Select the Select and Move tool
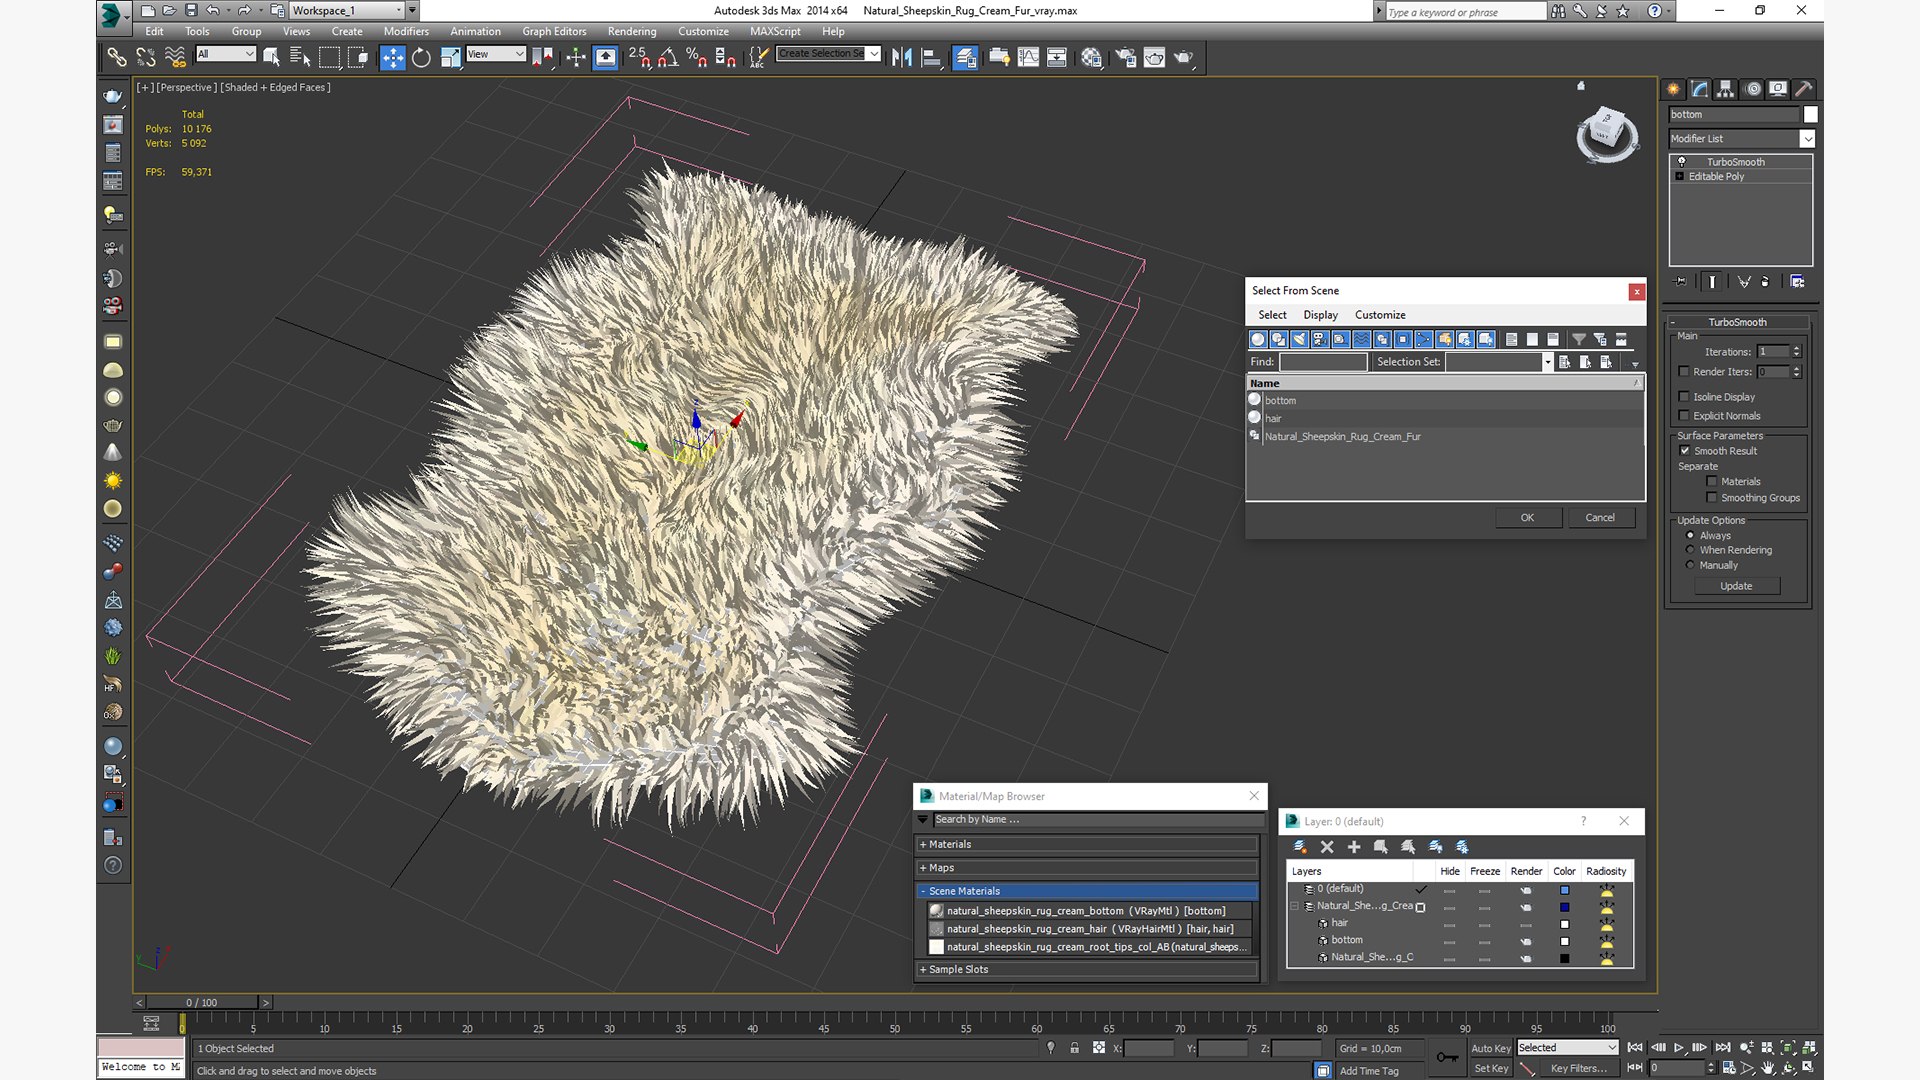The image size is (1920, 1080). (x=392, y=58)
